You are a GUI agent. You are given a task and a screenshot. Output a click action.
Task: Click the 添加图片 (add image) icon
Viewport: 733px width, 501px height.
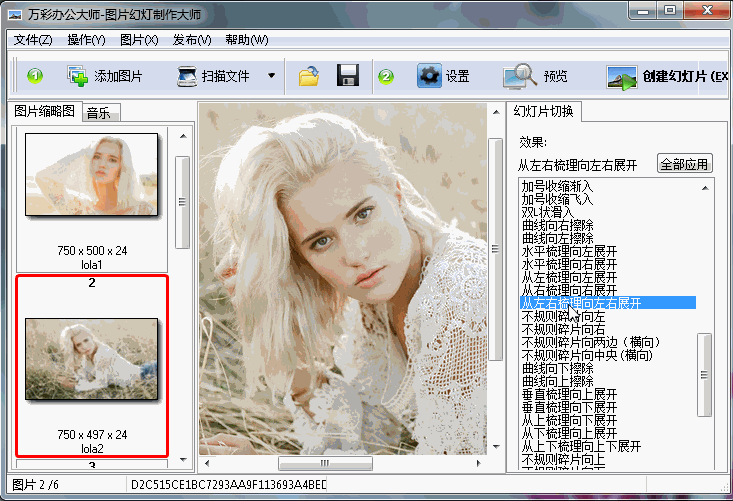tap(77, 76)
